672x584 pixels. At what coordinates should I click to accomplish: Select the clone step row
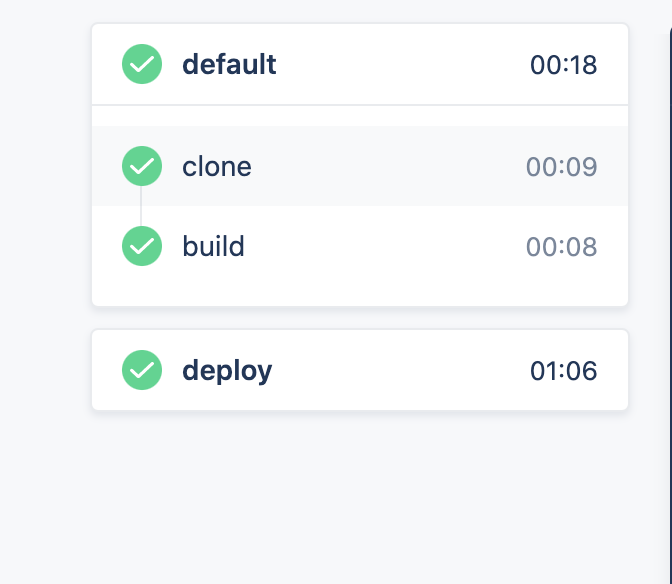pyautogui.click(x=360, y=166)
